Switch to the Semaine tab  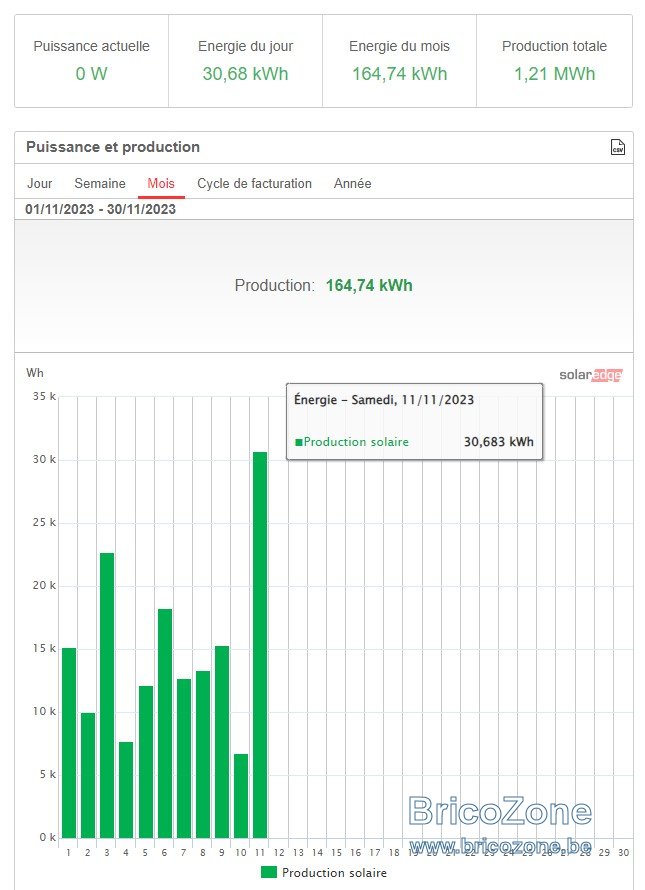[x=100, y=183]
